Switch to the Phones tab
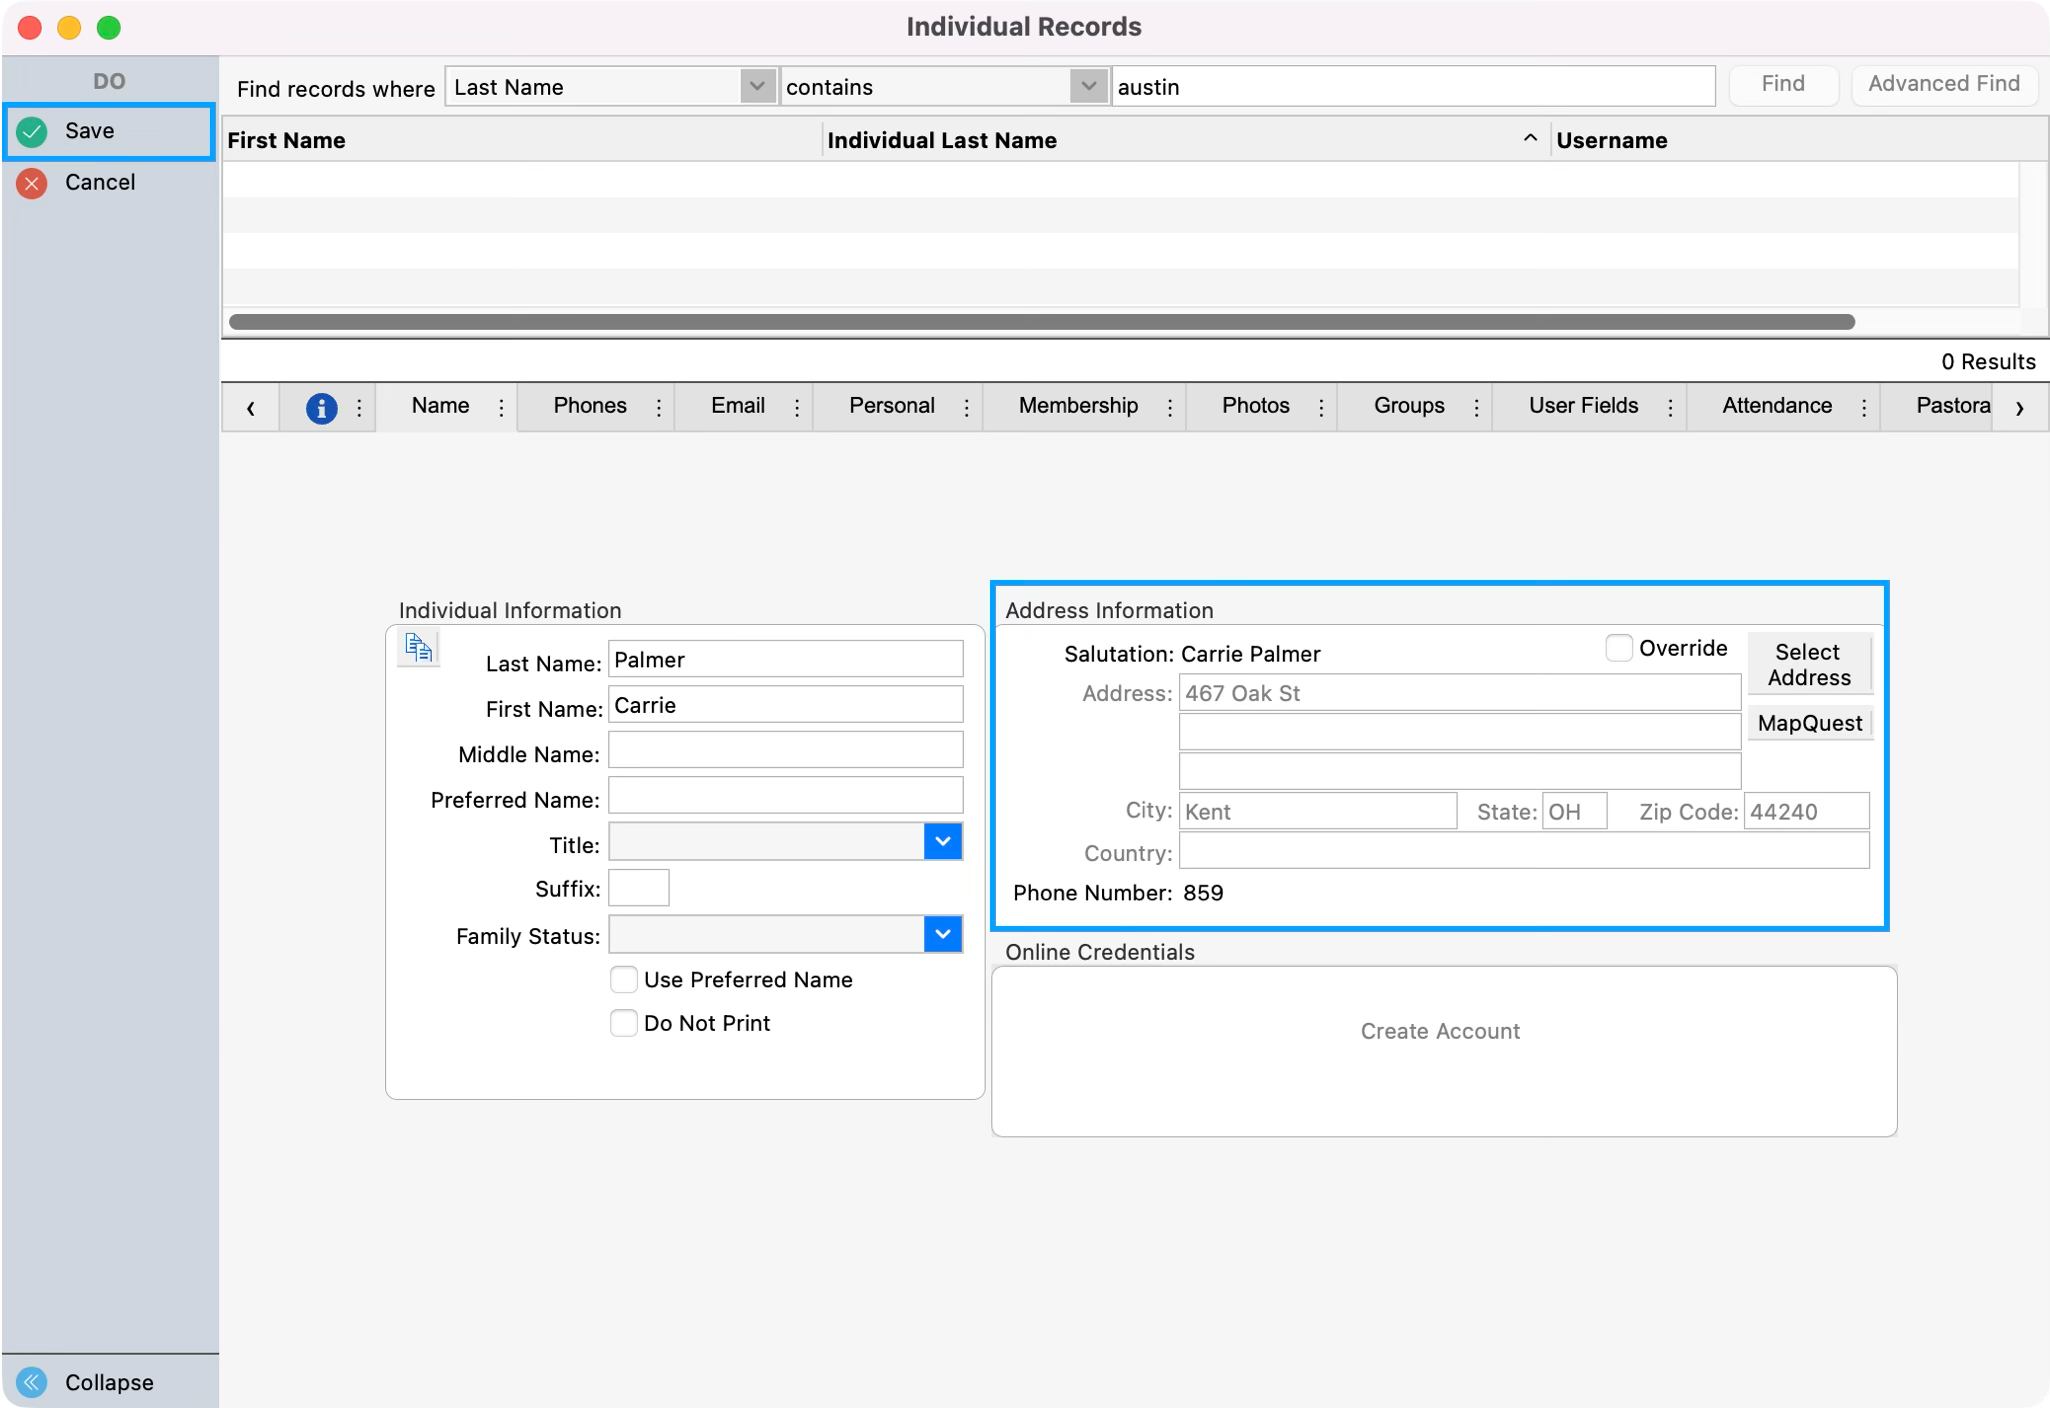 pos(590,406)
